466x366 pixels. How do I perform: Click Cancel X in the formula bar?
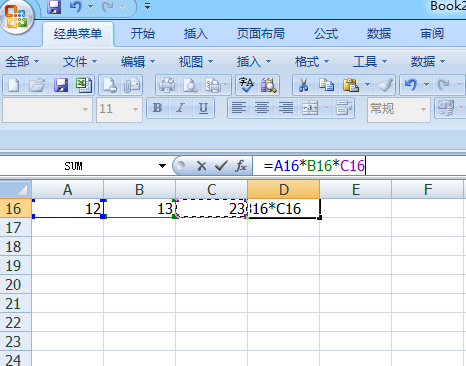coord(201,166)
